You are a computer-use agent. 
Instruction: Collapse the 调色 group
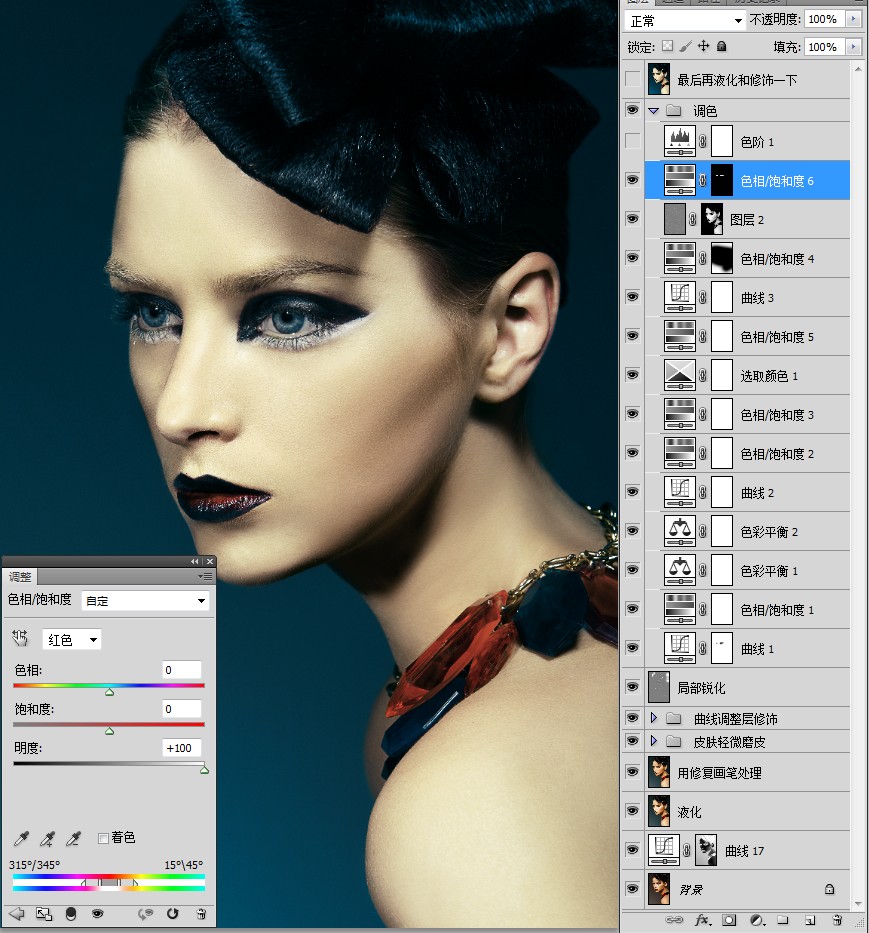click(654, 111)
